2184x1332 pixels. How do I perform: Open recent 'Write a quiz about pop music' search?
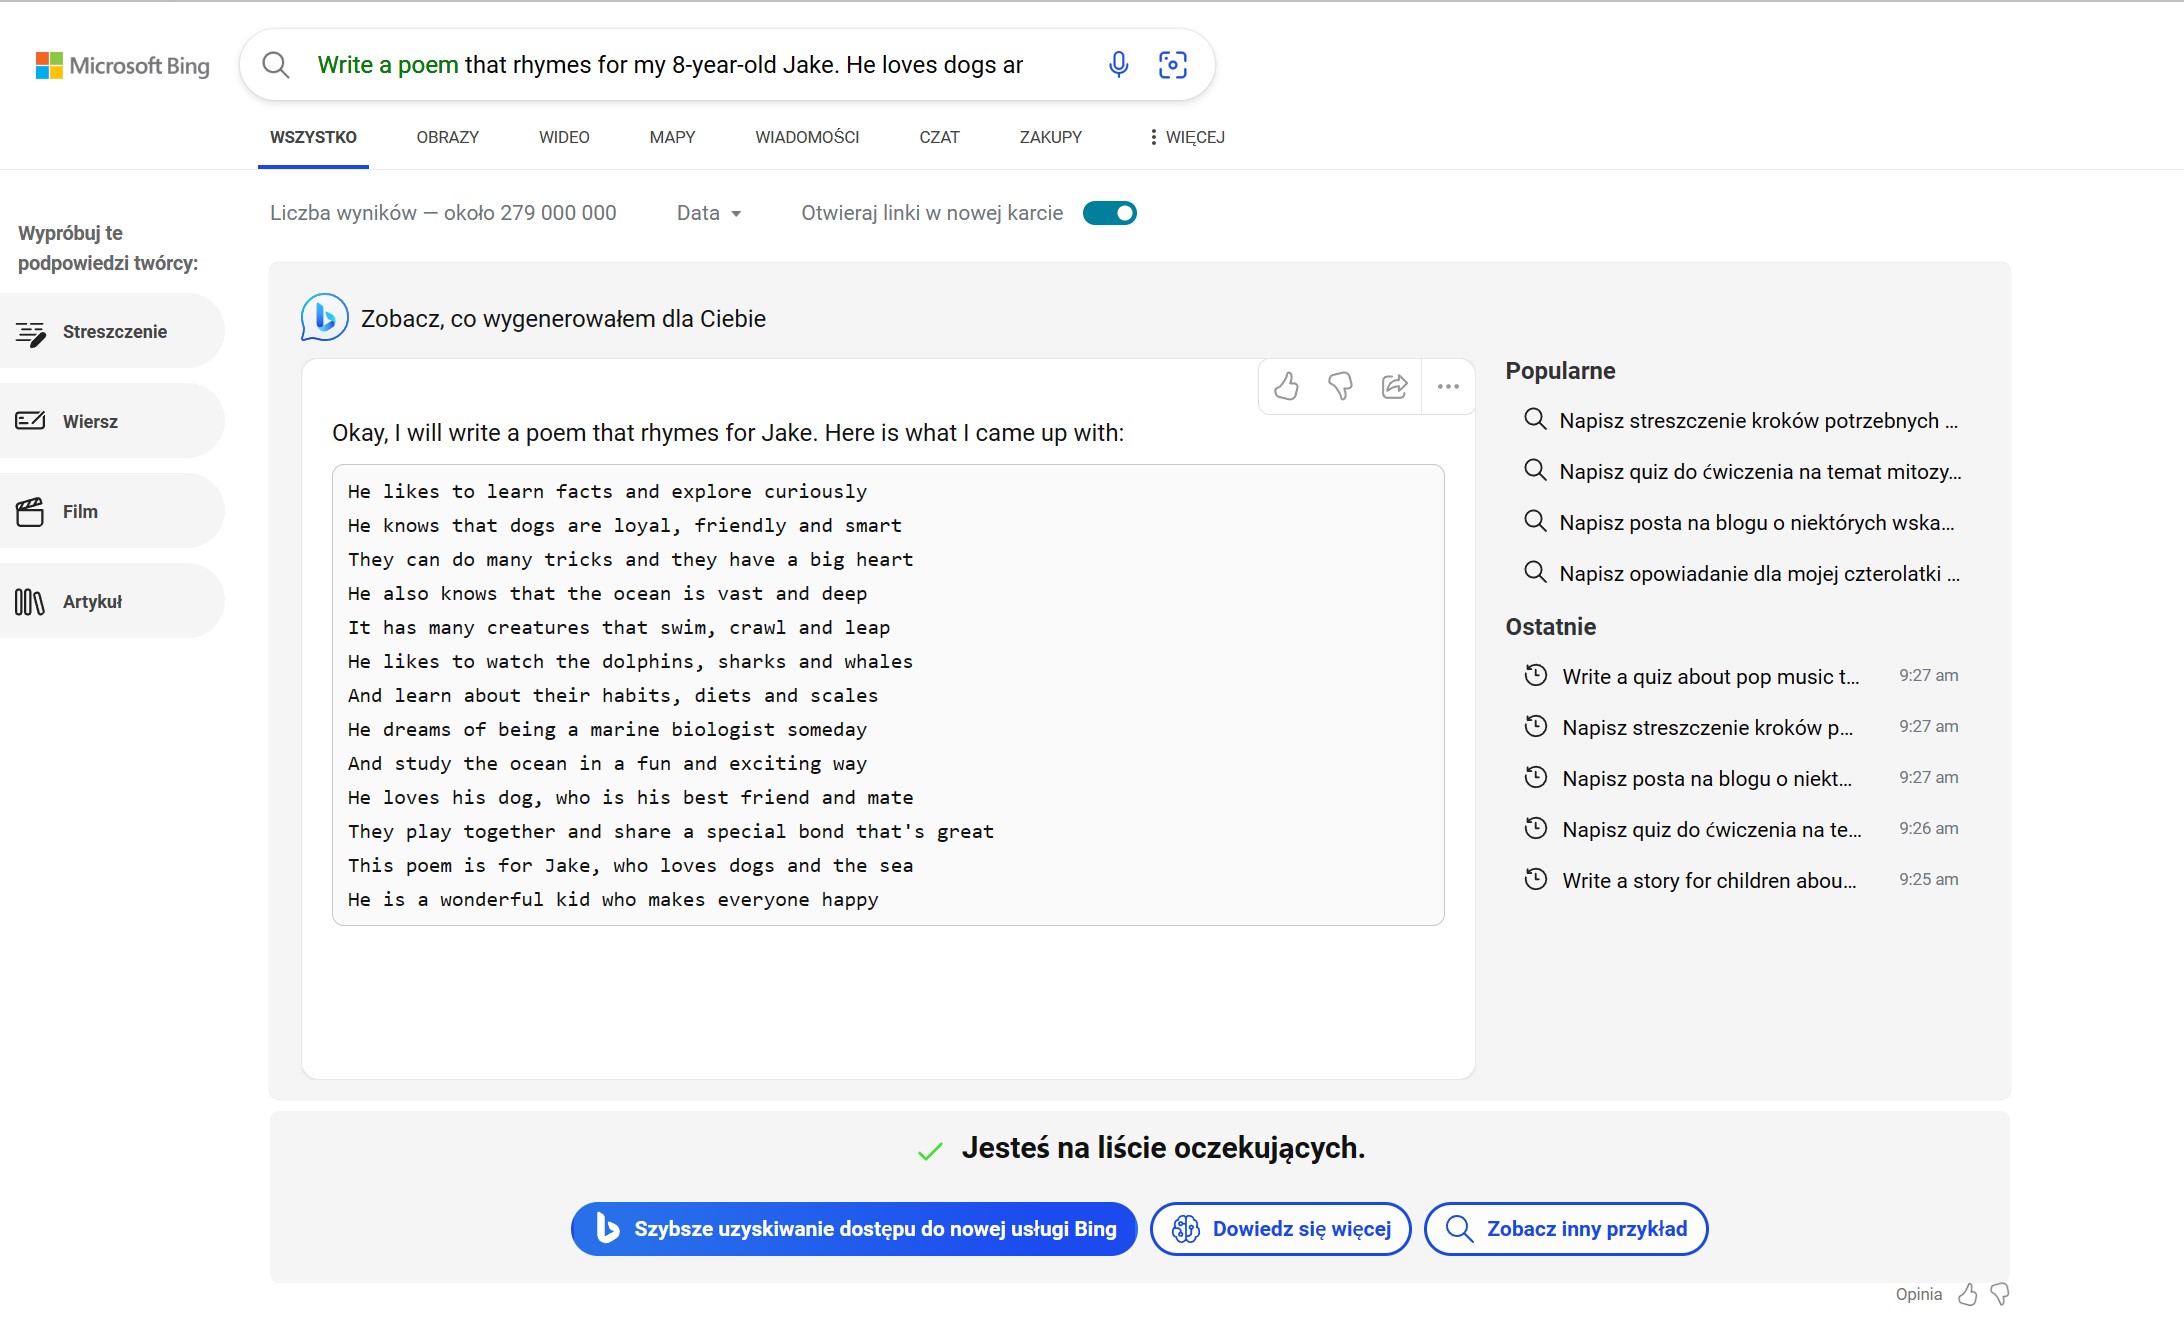[x=1709, y=677]
